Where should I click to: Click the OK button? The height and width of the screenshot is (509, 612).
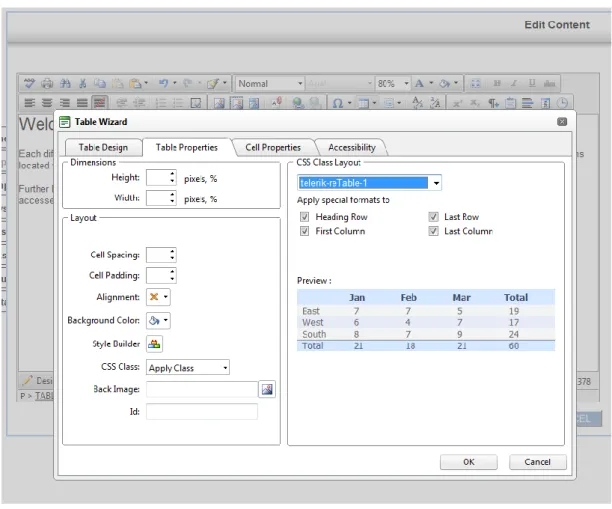click(x=468, y=462)
